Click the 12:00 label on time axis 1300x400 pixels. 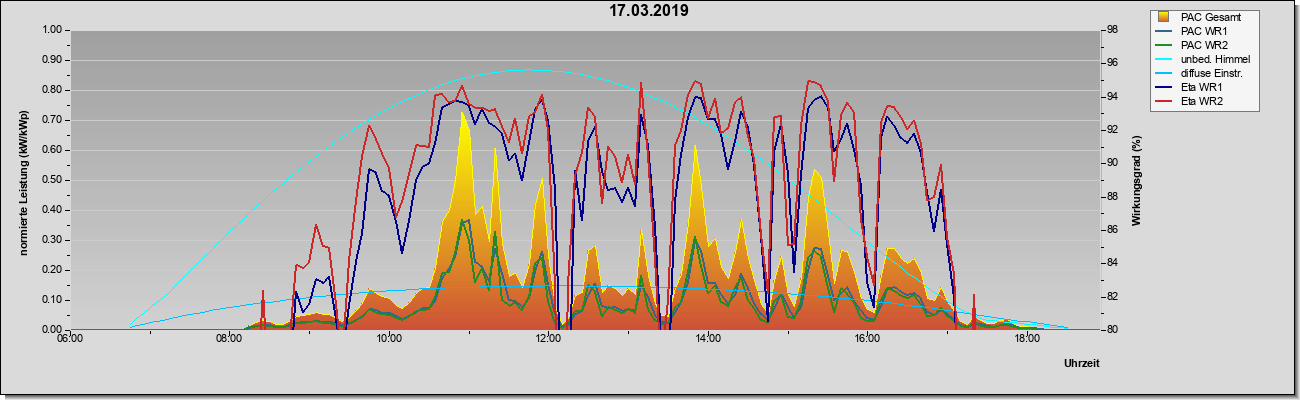pos(547,340)
